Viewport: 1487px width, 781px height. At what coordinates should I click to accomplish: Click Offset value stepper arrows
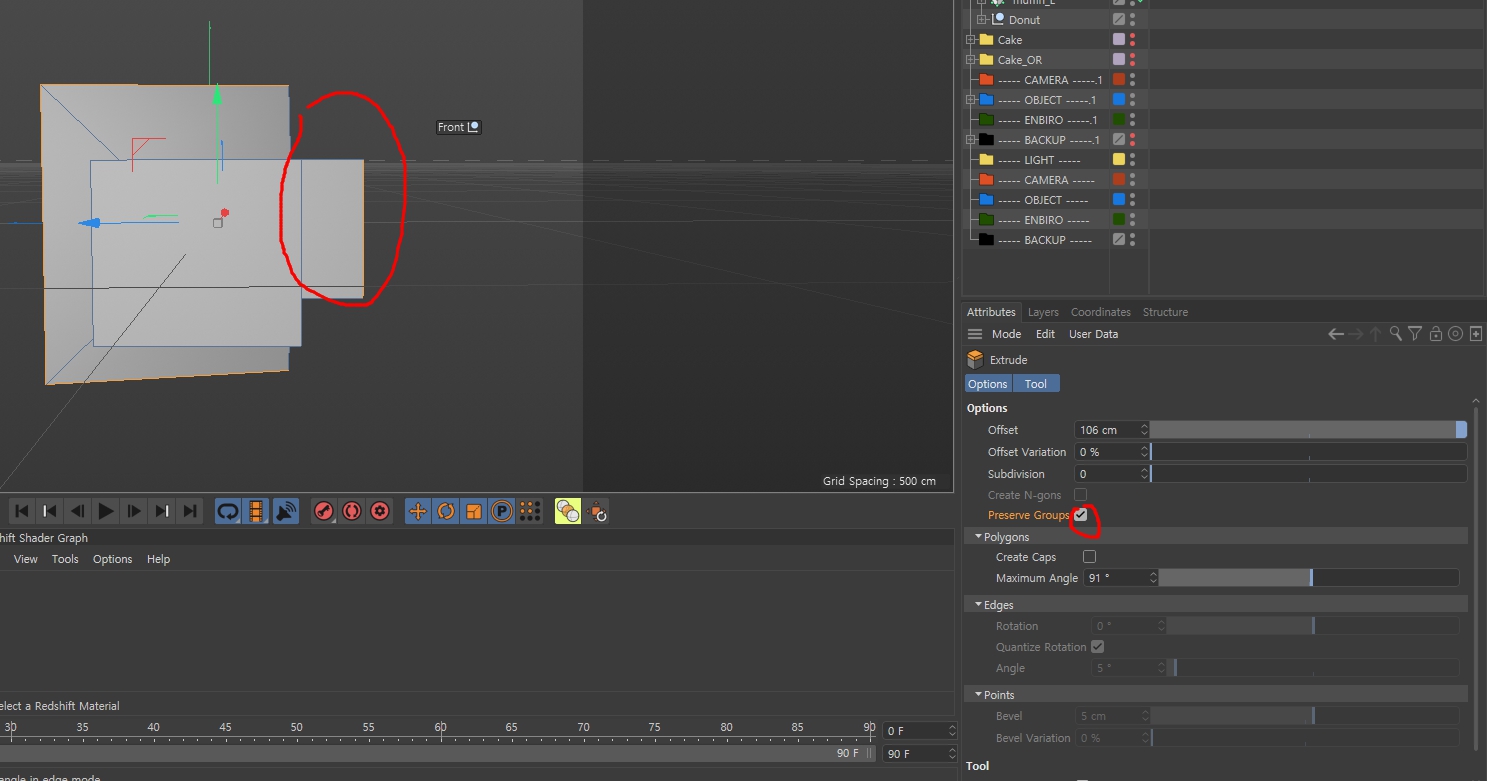pyautogui.click(x=1144, y=430)
